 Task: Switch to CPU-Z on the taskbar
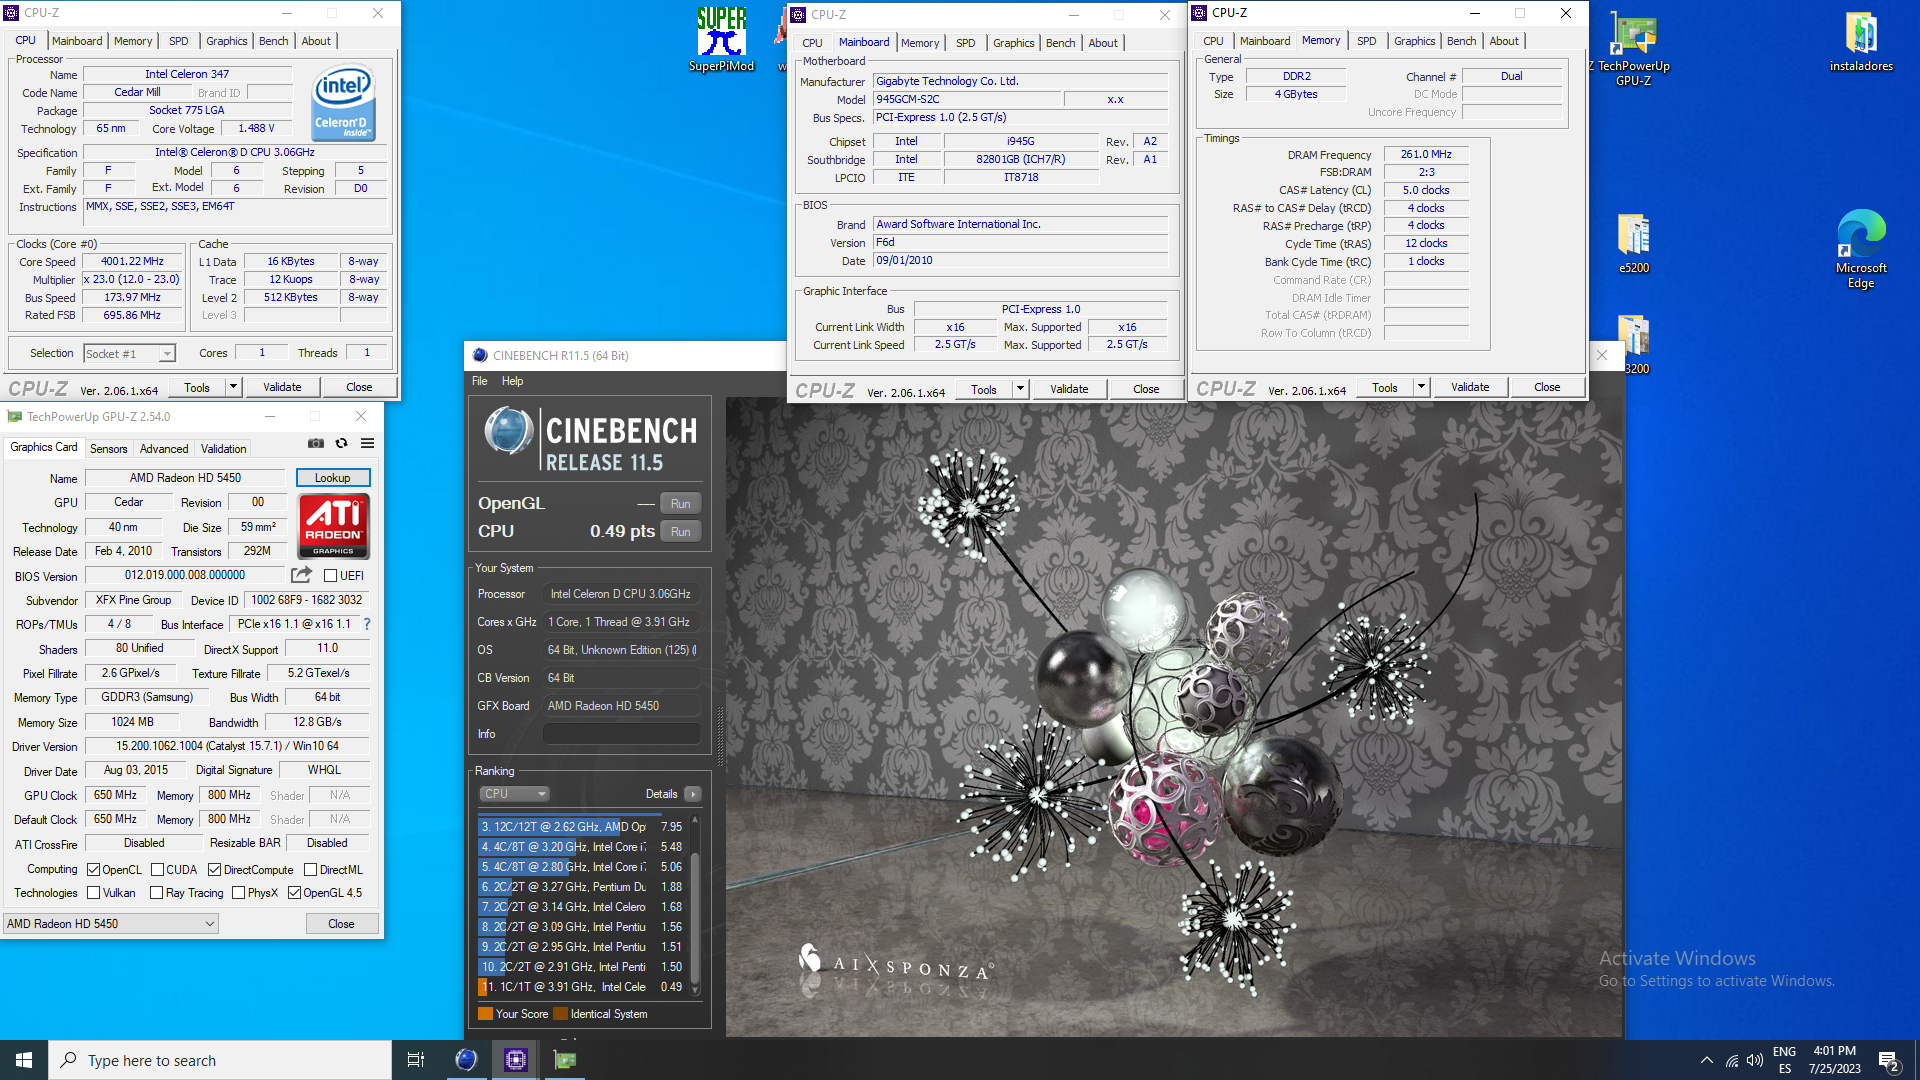click(516, 1060)
